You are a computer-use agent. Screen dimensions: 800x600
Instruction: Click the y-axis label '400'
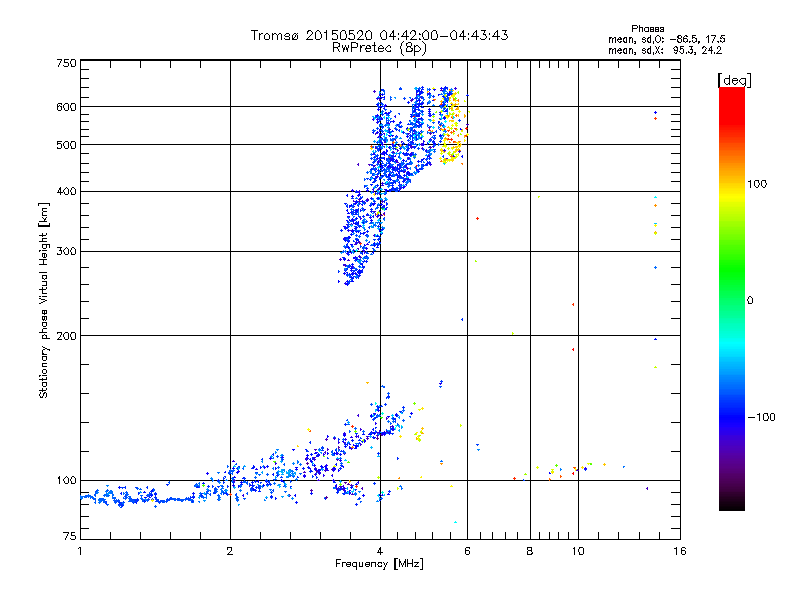67,191
